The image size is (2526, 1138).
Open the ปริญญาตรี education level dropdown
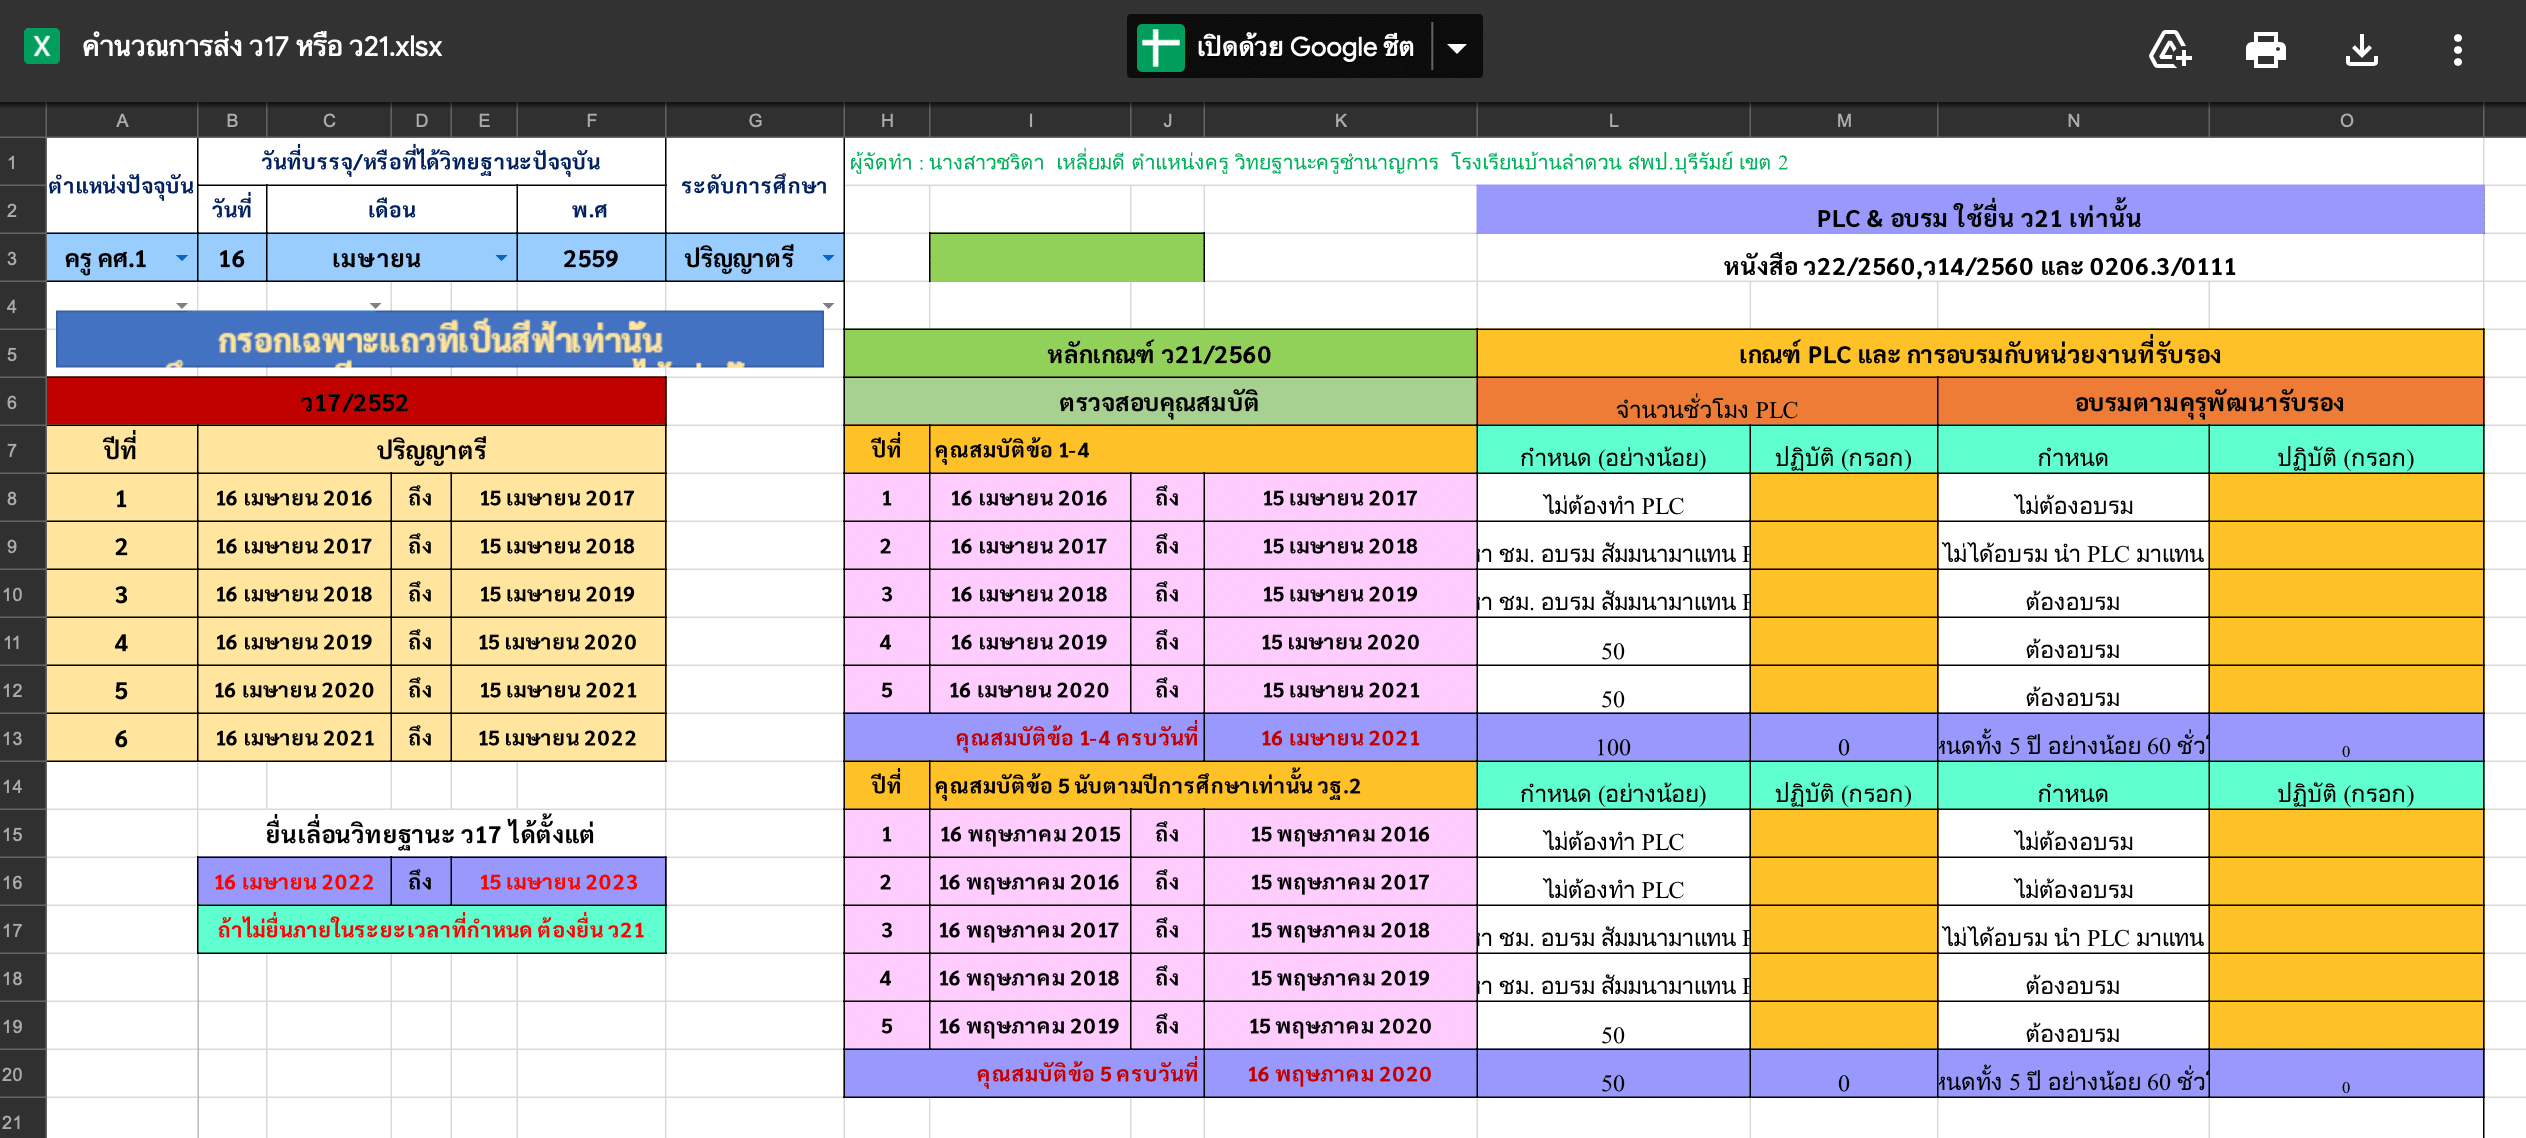coord(828,258)
